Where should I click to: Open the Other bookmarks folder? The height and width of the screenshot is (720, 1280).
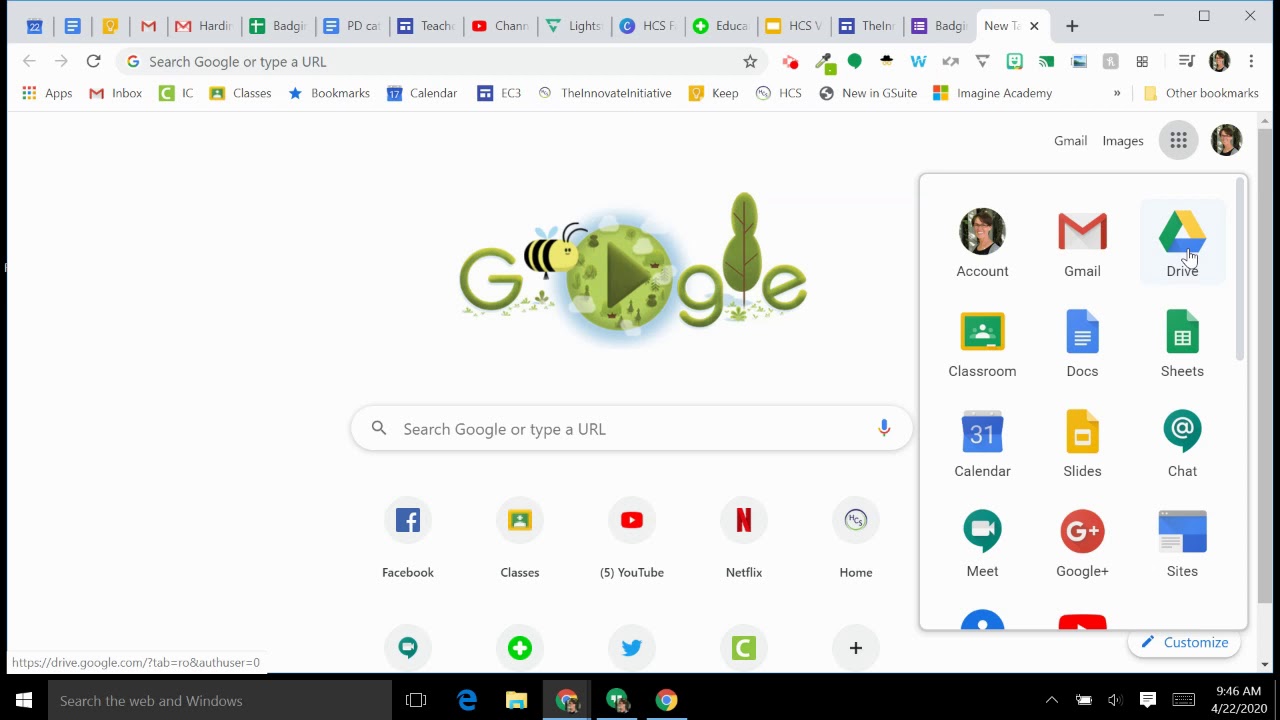tap(1200, 93)
